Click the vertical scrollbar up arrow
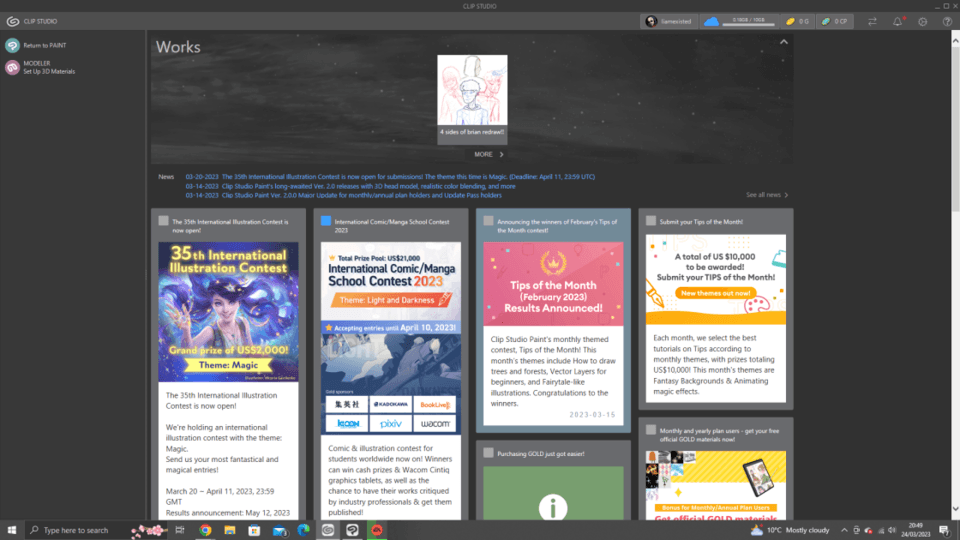 (x=955, y=40)
